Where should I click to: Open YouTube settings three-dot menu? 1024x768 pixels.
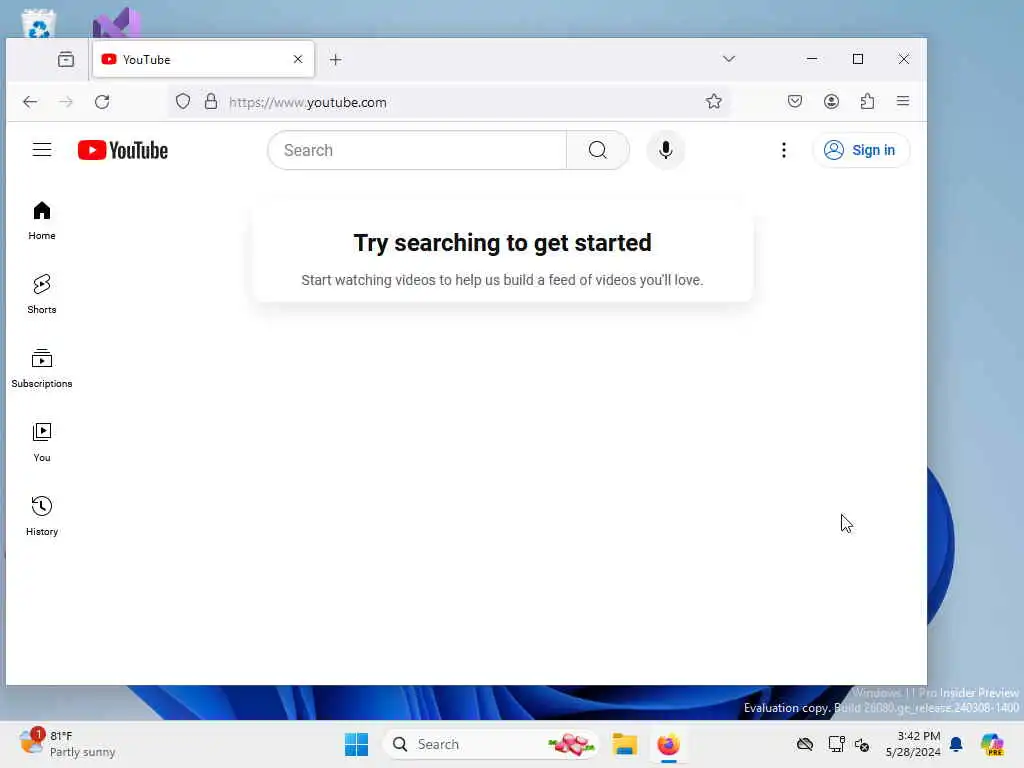click(784, 150)
